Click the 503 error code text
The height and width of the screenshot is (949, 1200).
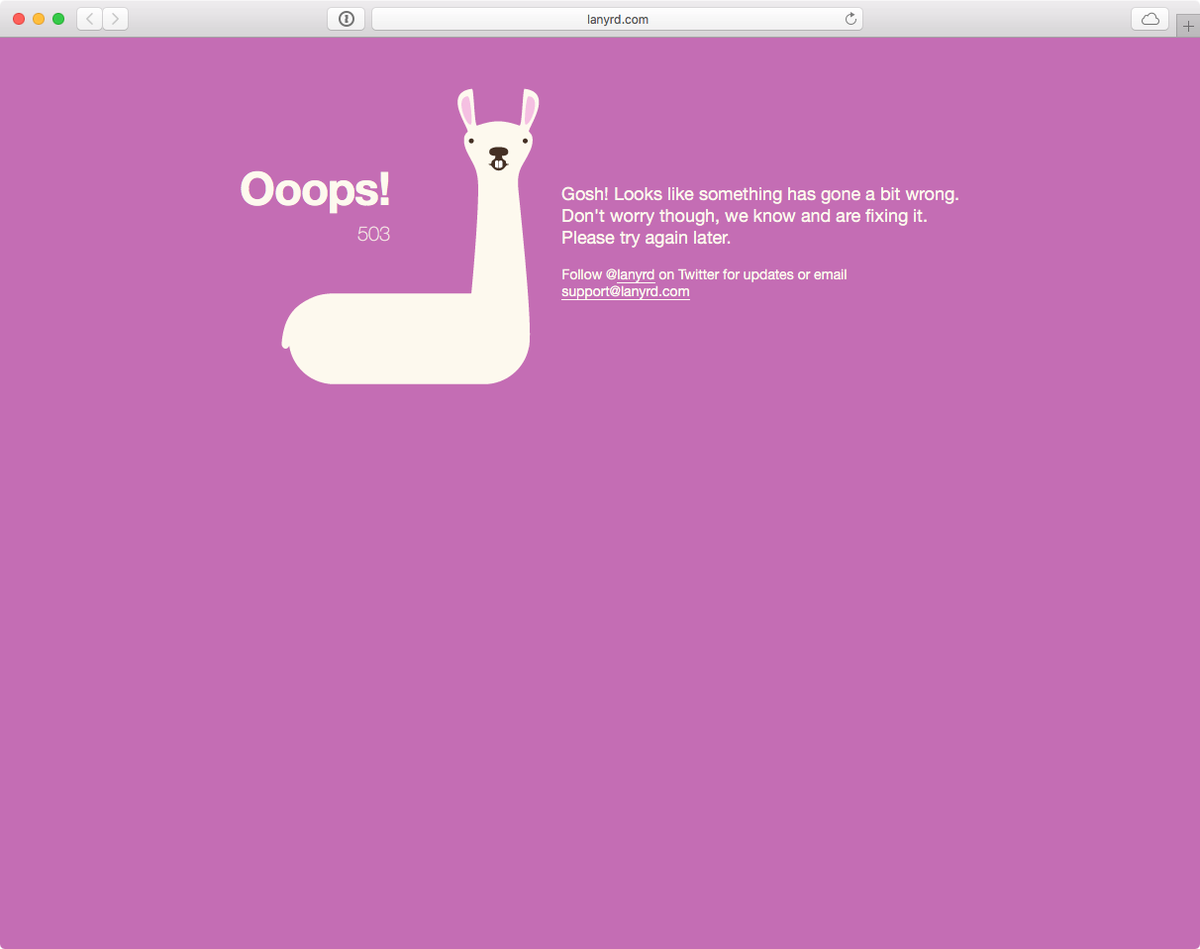pyautogui.click(x=373, y=234)
